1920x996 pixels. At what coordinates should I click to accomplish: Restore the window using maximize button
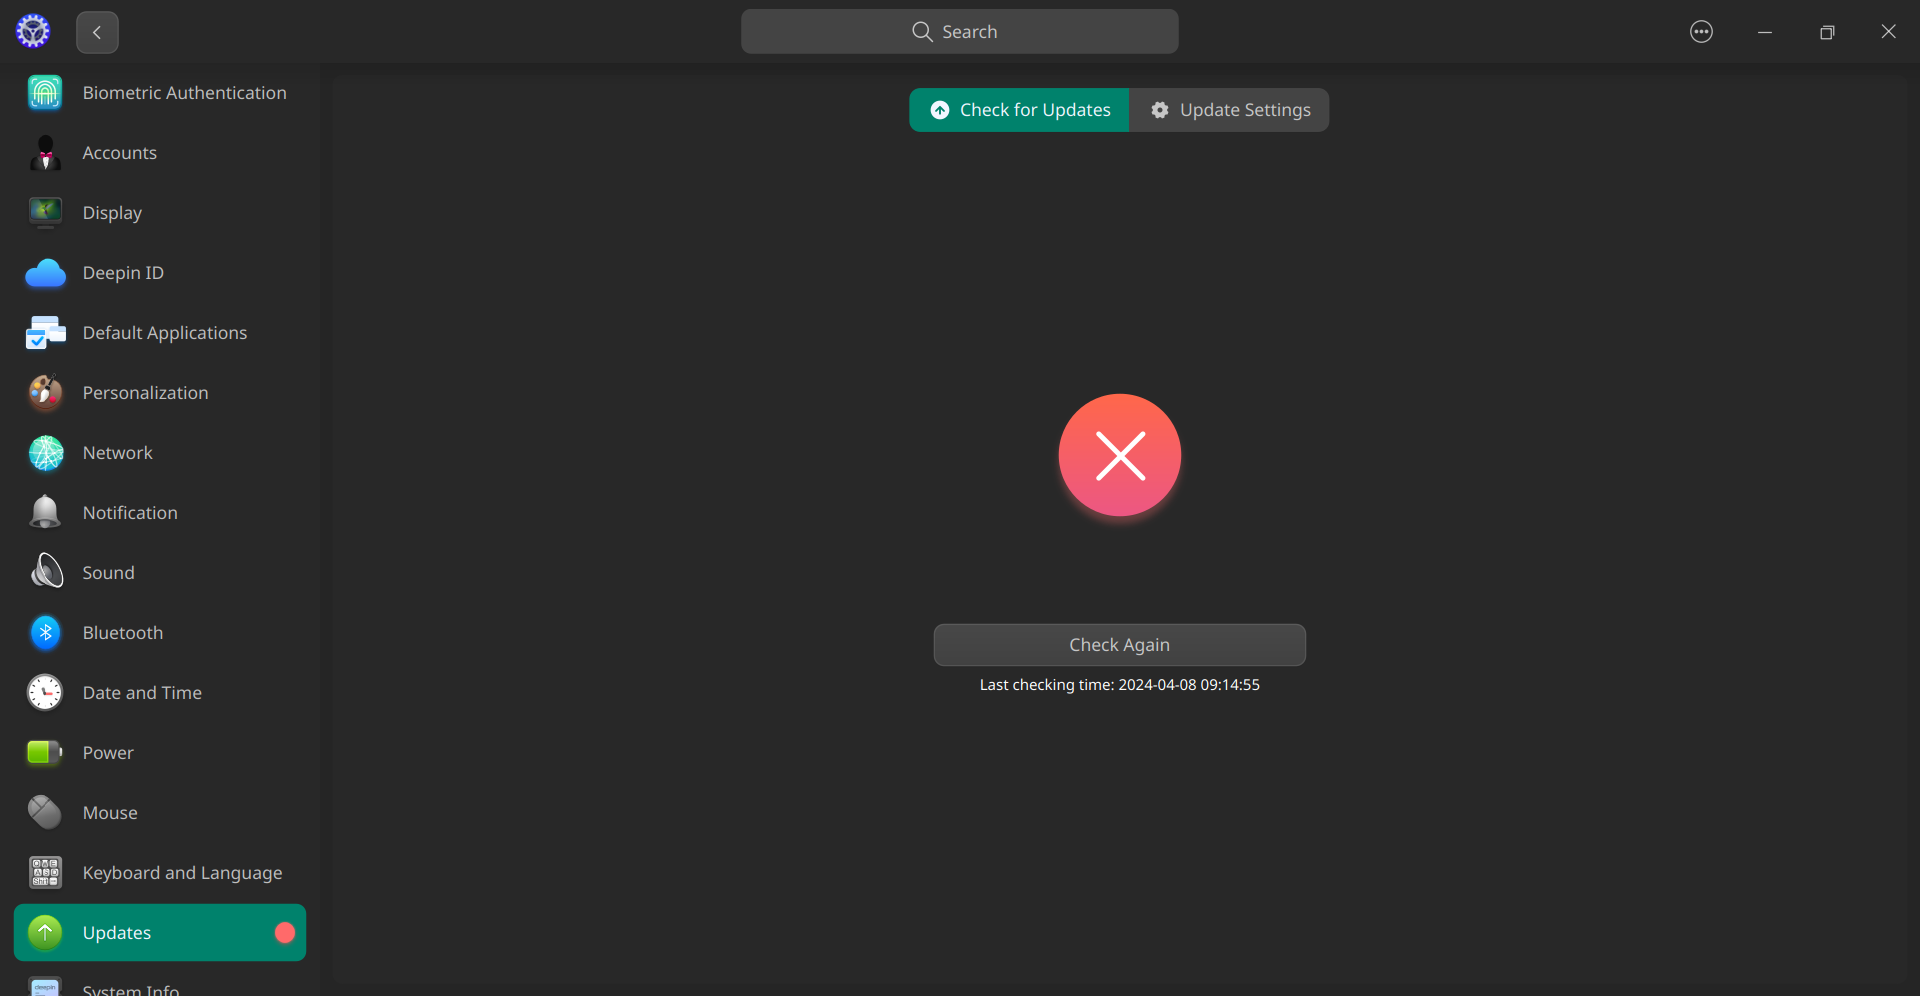coord(1826,32)
